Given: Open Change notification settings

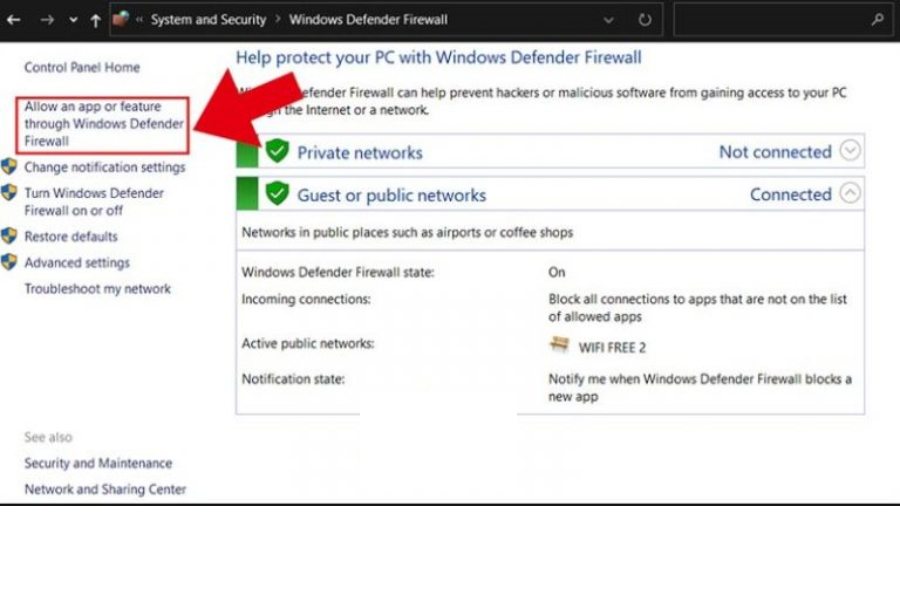Looking at the screenshot, I should [x=104, y=167].
